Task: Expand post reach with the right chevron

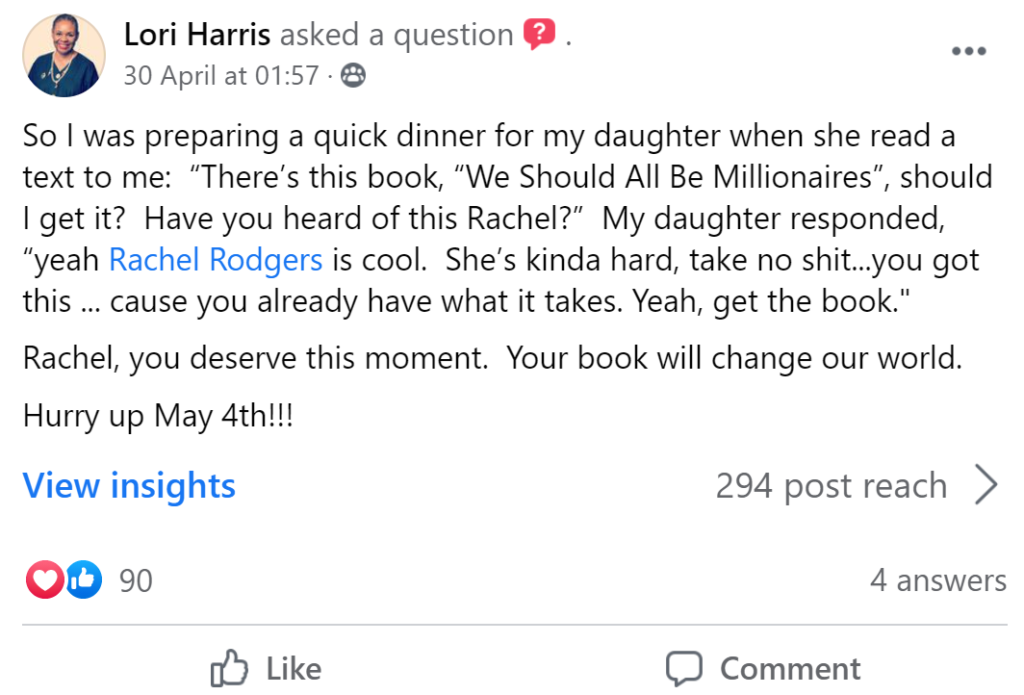Action: click(986, 486)
